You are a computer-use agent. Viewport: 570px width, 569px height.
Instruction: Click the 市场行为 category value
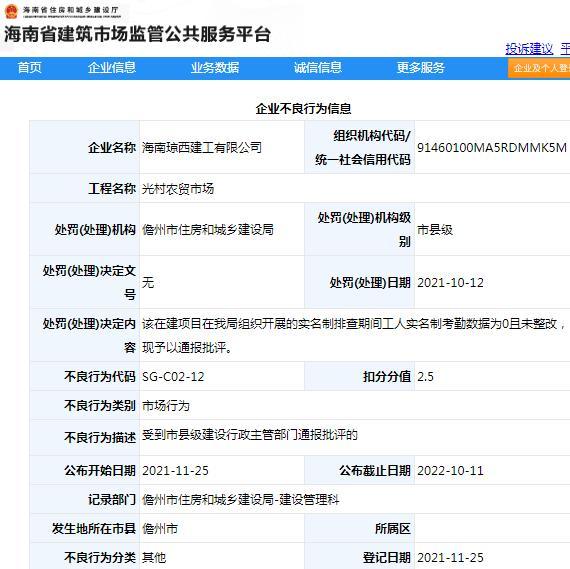[166, 406]
